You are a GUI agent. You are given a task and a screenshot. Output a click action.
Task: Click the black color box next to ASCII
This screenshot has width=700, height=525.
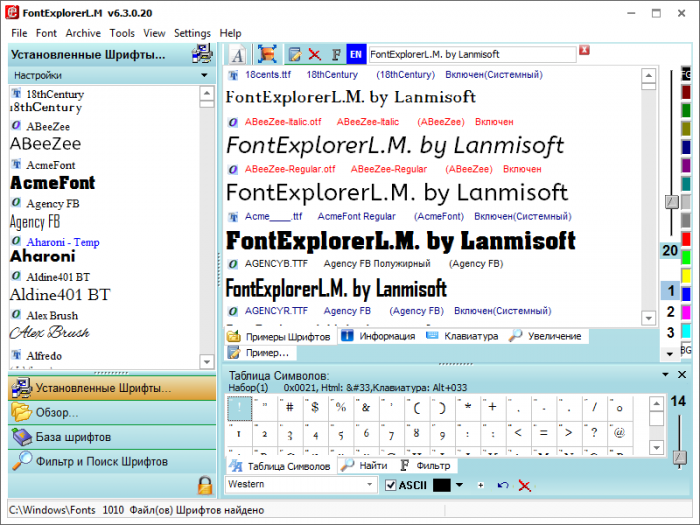[x=442, y=485]
